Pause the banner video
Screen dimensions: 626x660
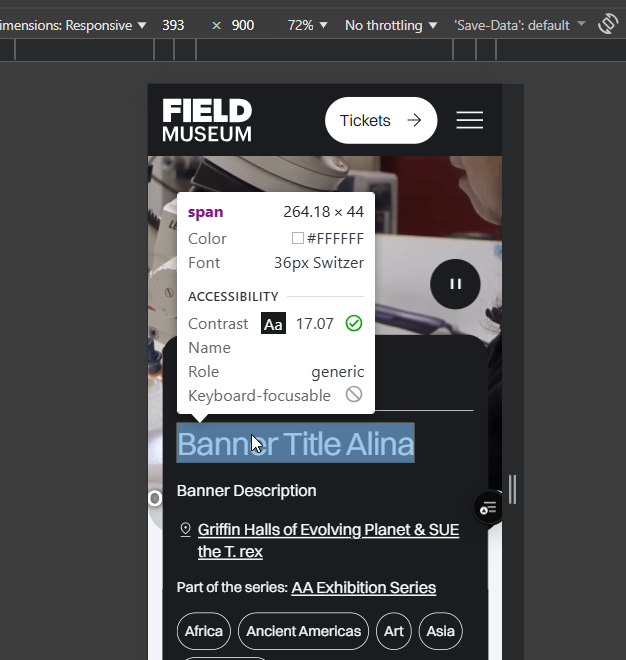point(455,284)
